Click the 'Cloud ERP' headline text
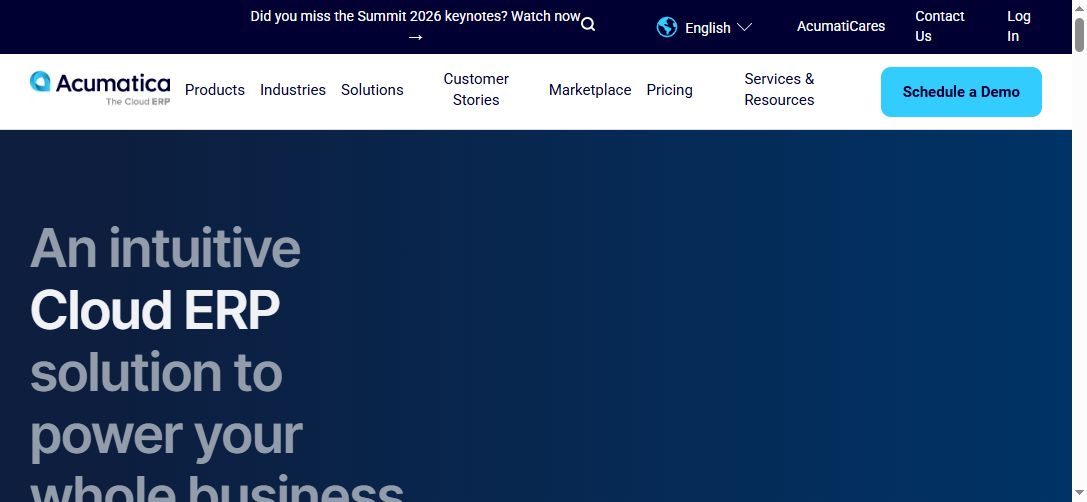Image resolution: width=1087 pixels, height=502 pixels. (x=155, y=309)
